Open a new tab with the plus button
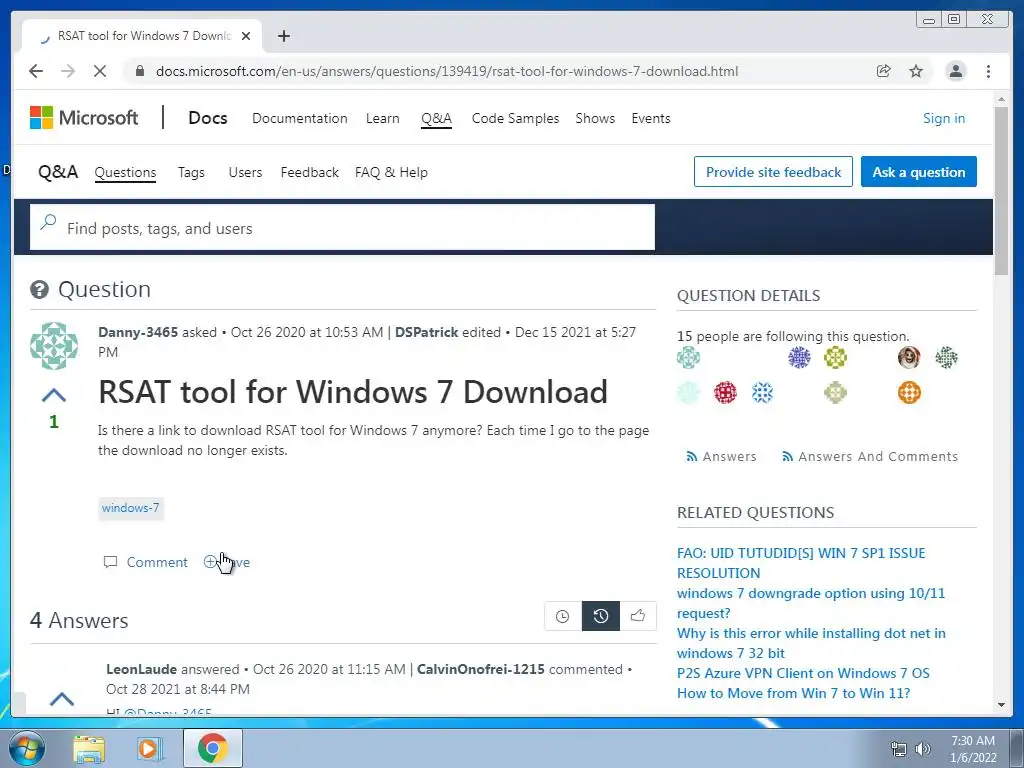This screenshot has width=1024, height=768. pos(283,36)
